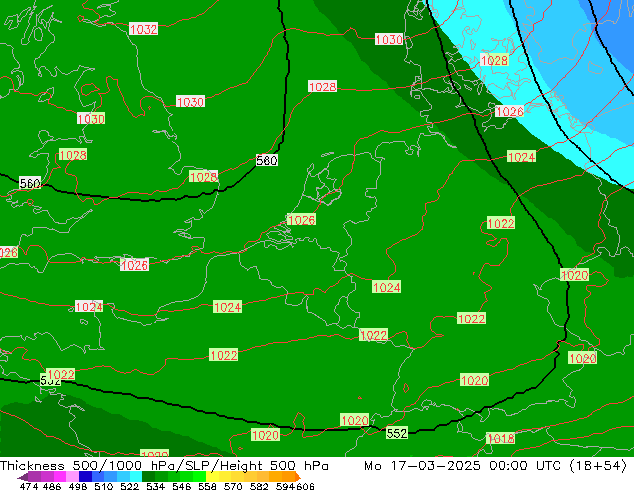The image size is (634, 490).
Task: Click the legend value 570
Action: (233, 486)
